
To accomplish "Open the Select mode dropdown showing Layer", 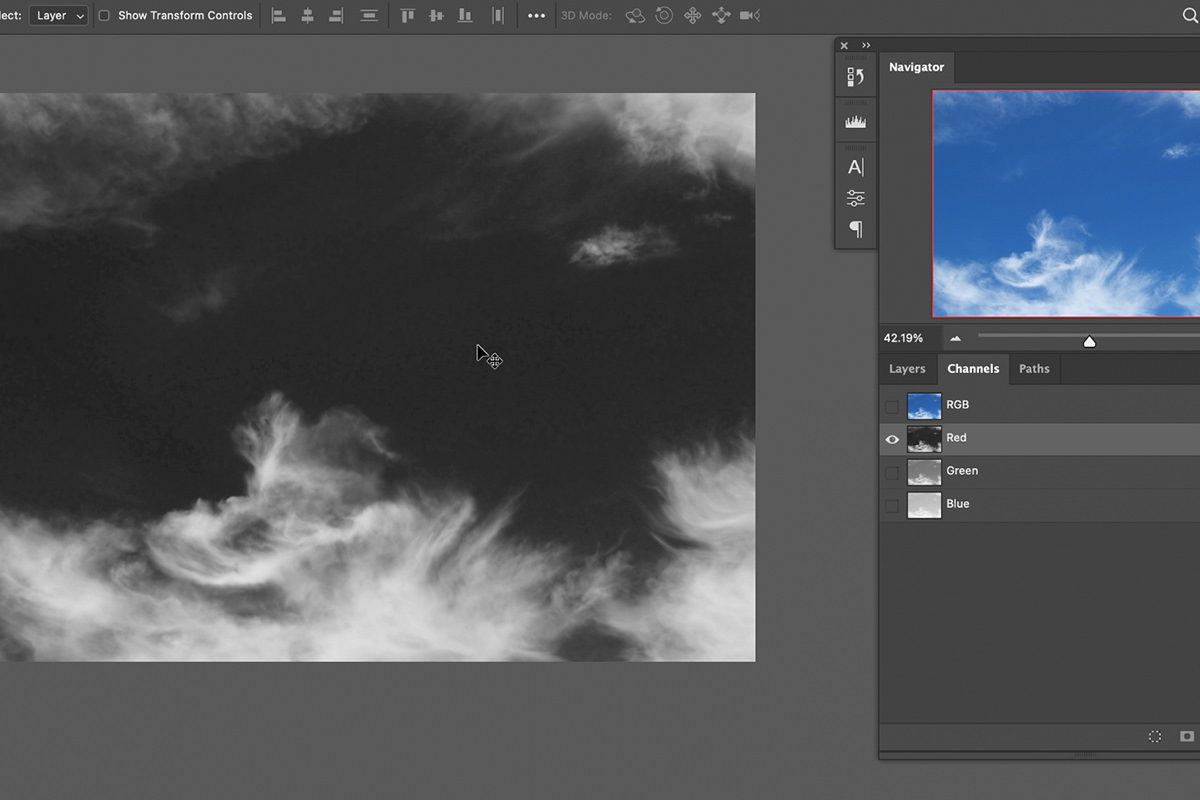I will tap(58, 15).
